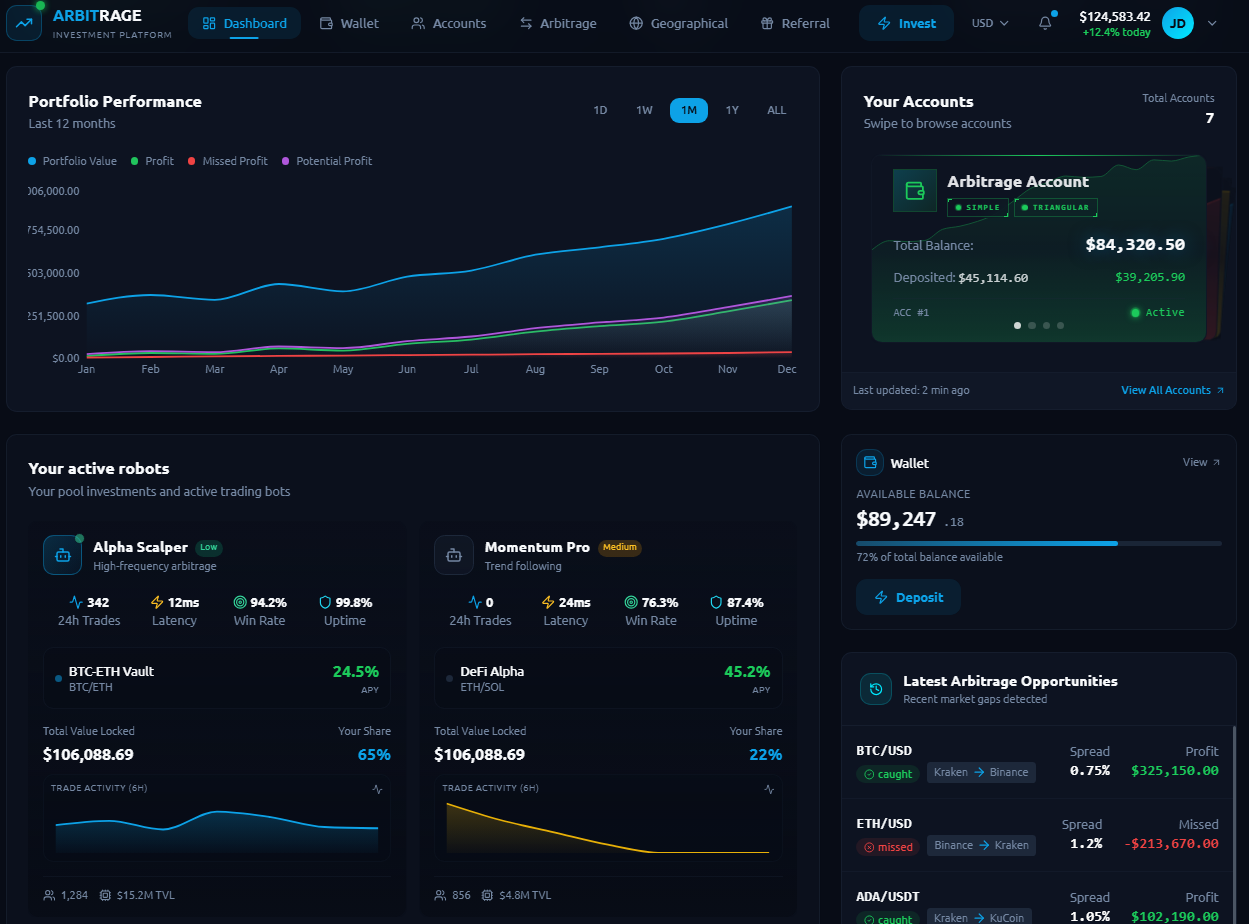Viewport: 1249px width, 924px height.
Task: Open View All Accounts link
Action: (x=1172, y=390)
